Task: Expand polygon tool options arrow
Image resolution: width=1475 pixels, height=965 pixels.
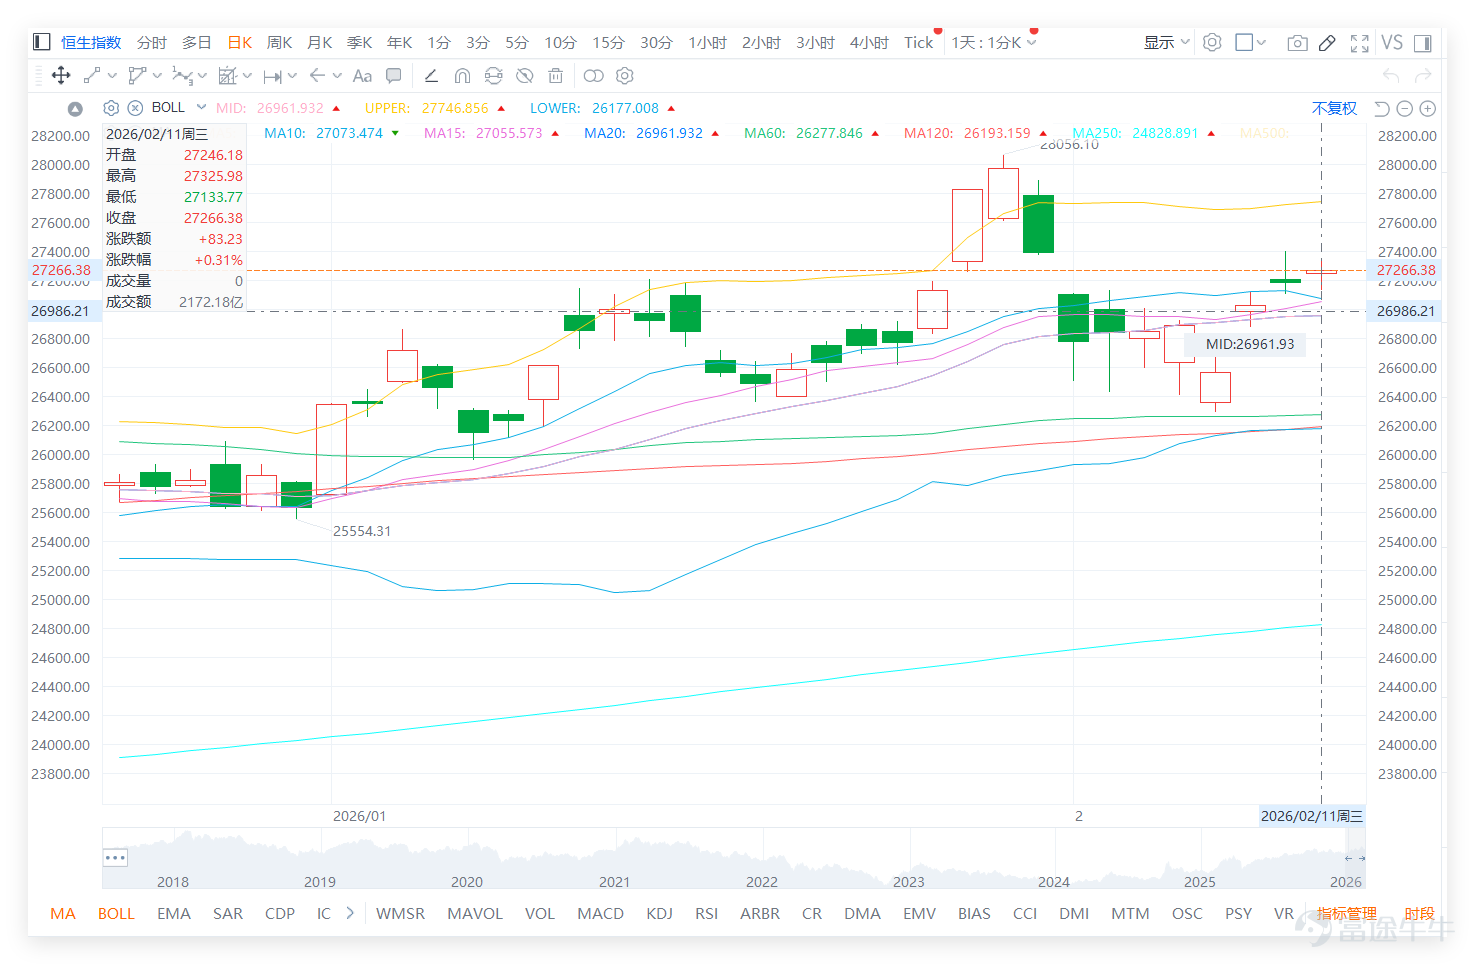Action: [x=157, y=76]
